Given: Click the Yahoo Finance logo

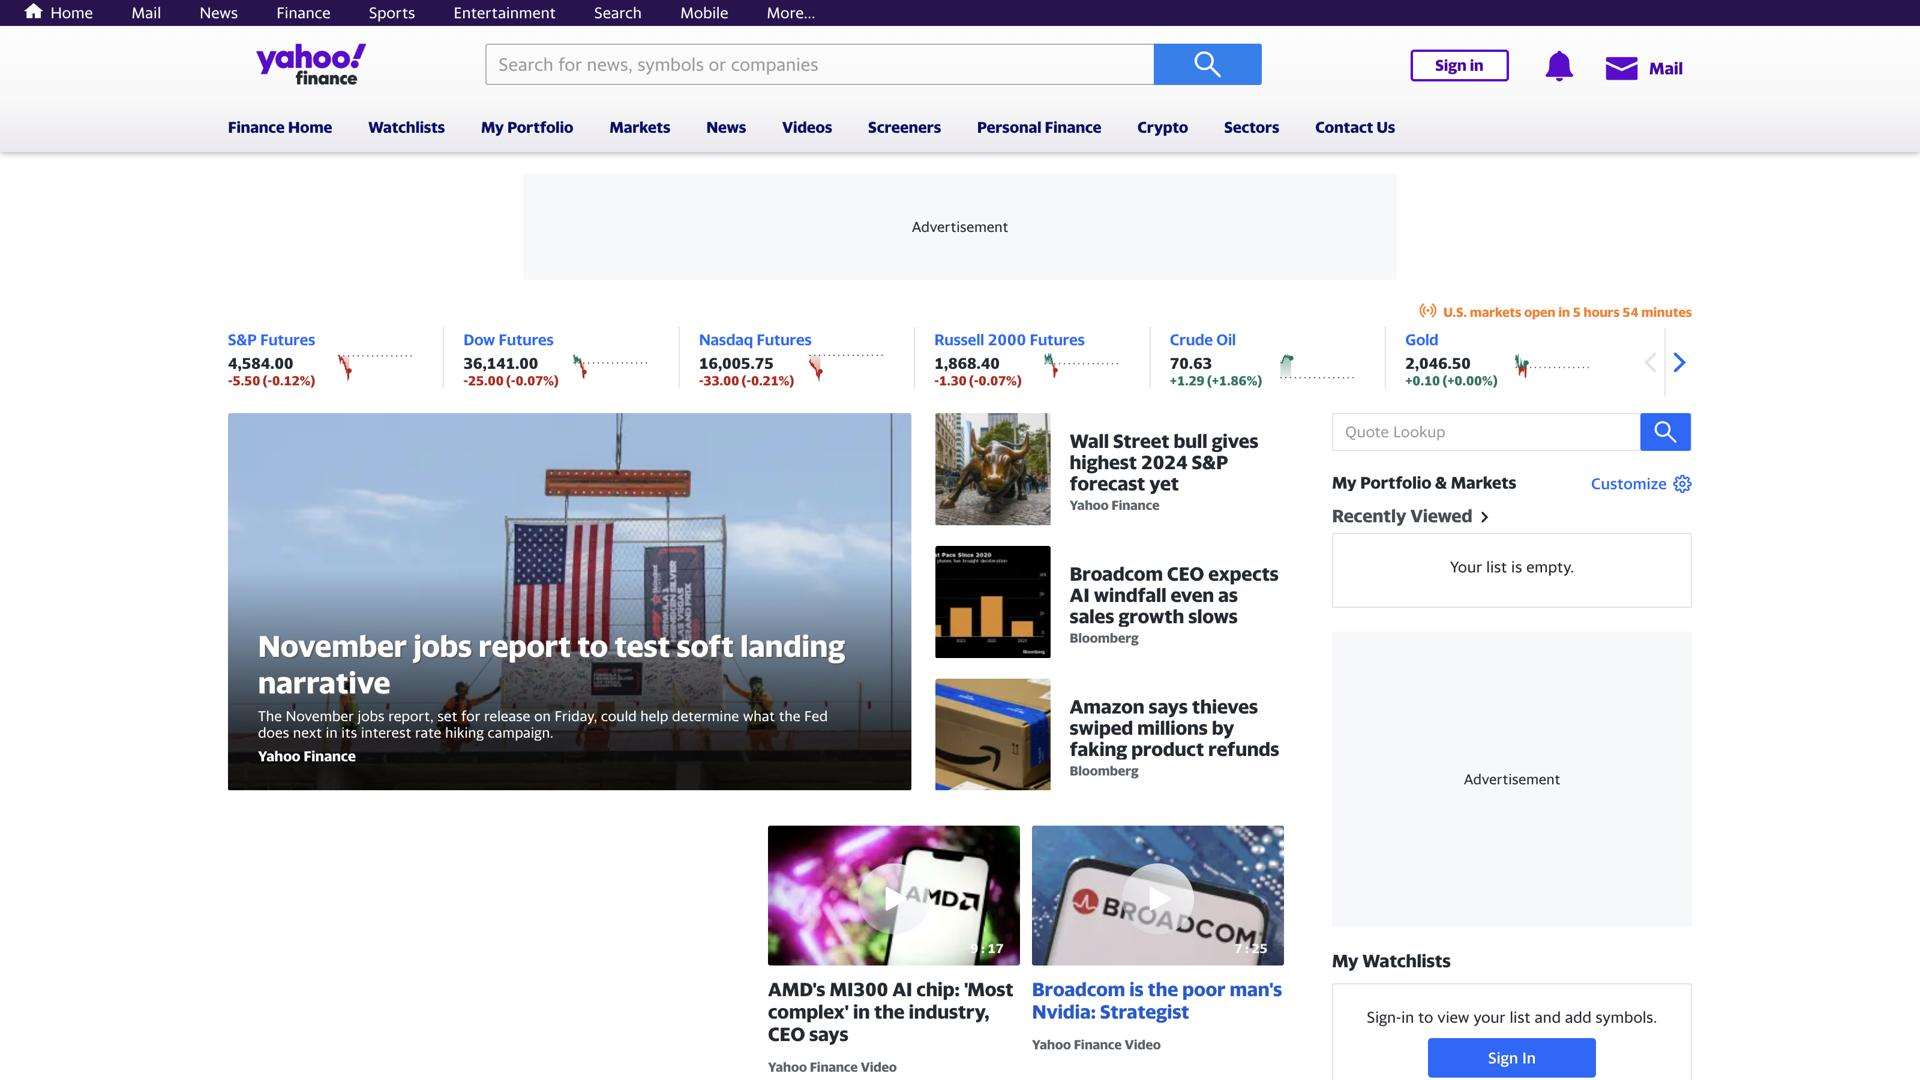Looking at the screenshot, I should click(308, 63).
